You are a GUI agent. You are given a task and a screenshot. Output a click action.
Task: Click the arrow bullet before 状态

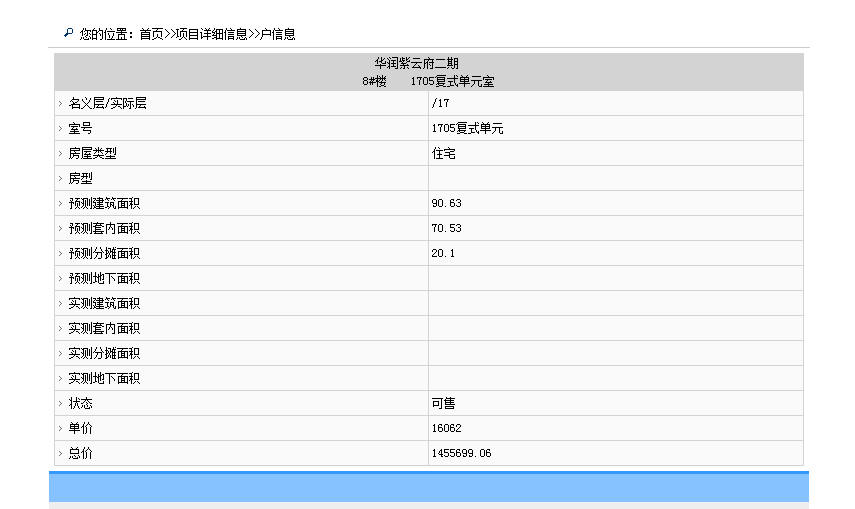coord(61,404)
